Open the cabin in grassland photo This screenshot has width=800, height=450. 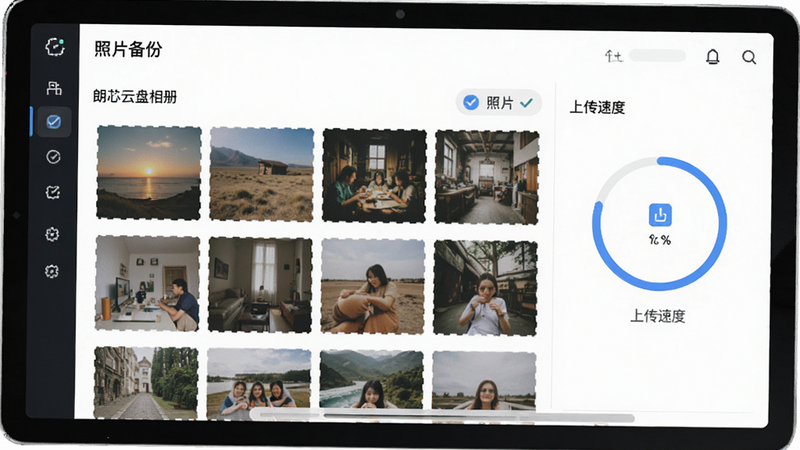click(261, 174)
